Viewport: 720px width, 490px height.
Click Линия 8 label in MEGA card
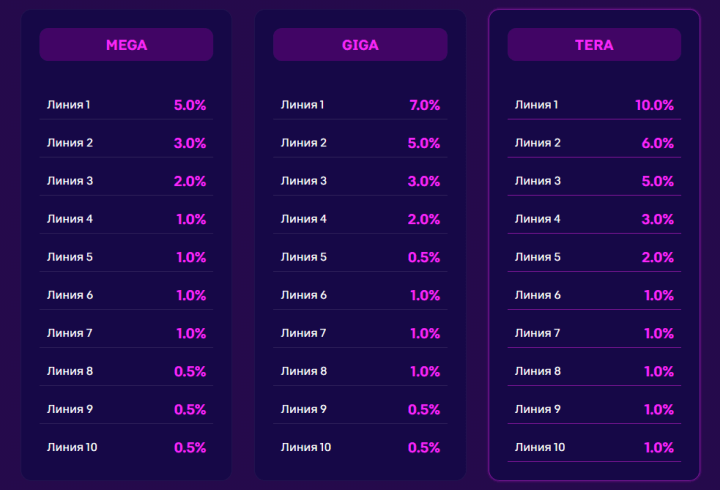click(70, 371)
